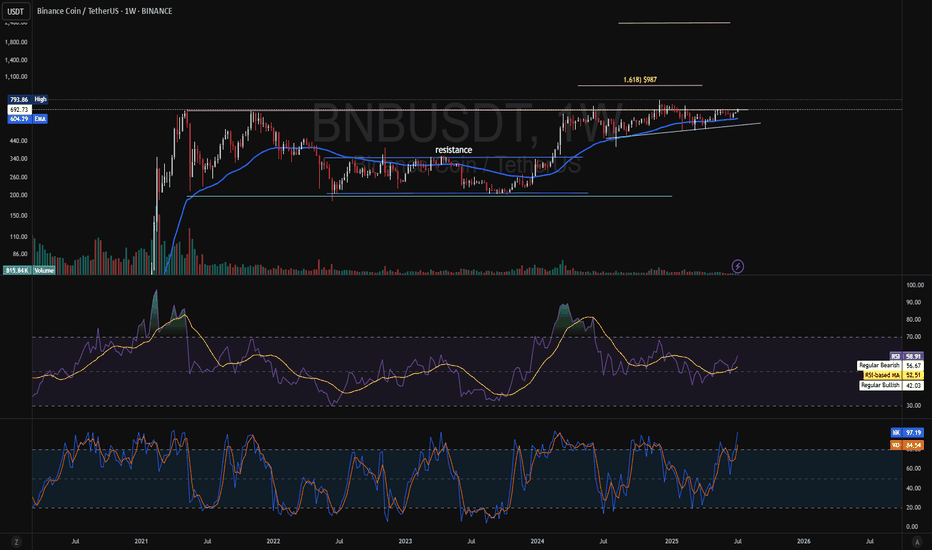
Task: Click the Regular Bearish 56.67 label
Action: pyautogui.click(x=890, y=366)
